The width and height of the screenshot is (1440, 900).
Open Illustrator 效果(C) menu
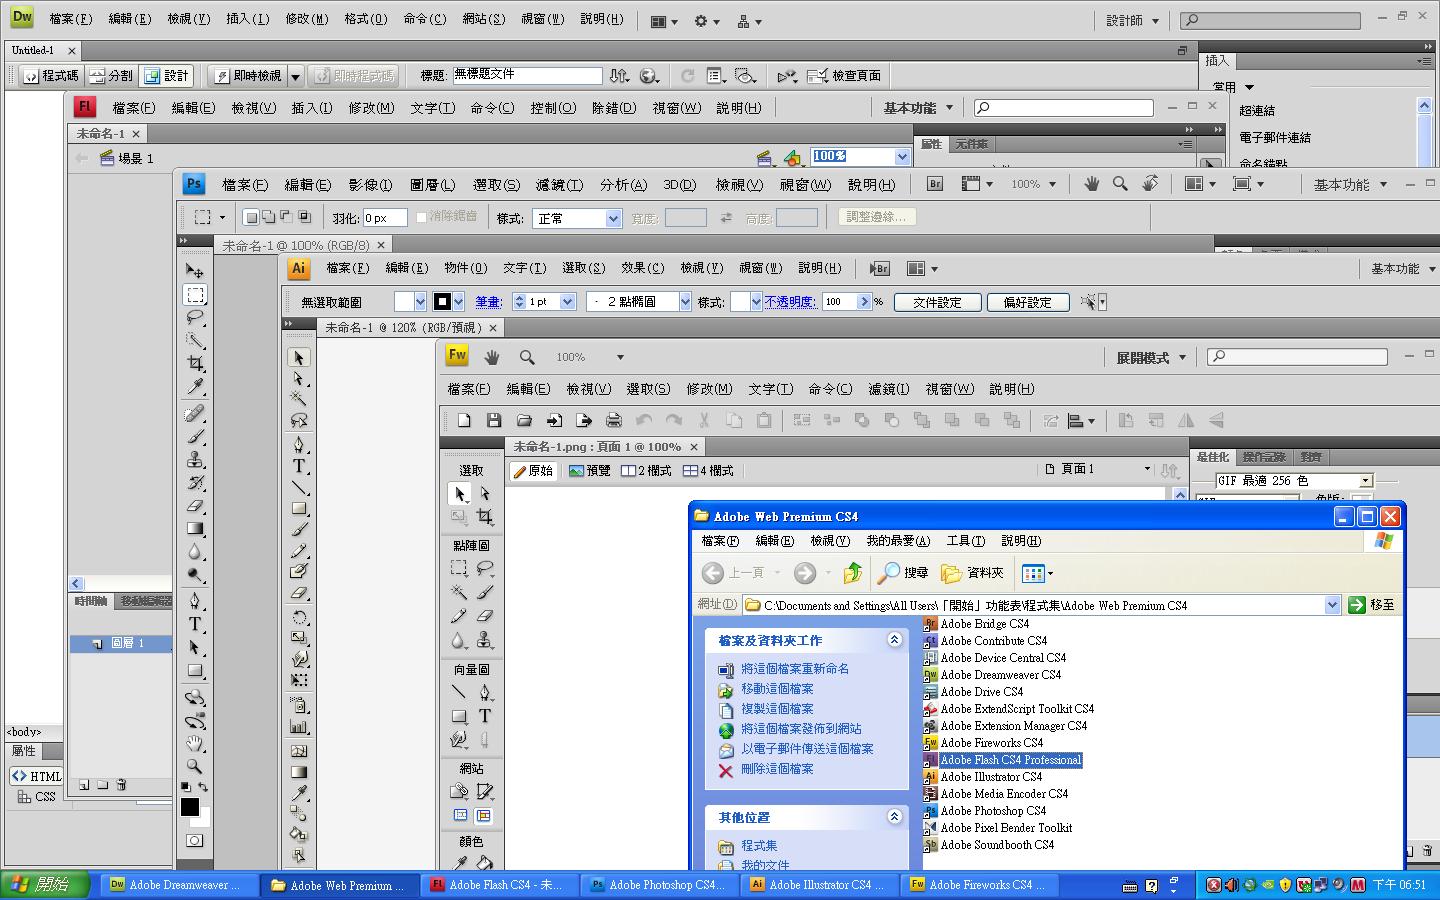point(642,268)
